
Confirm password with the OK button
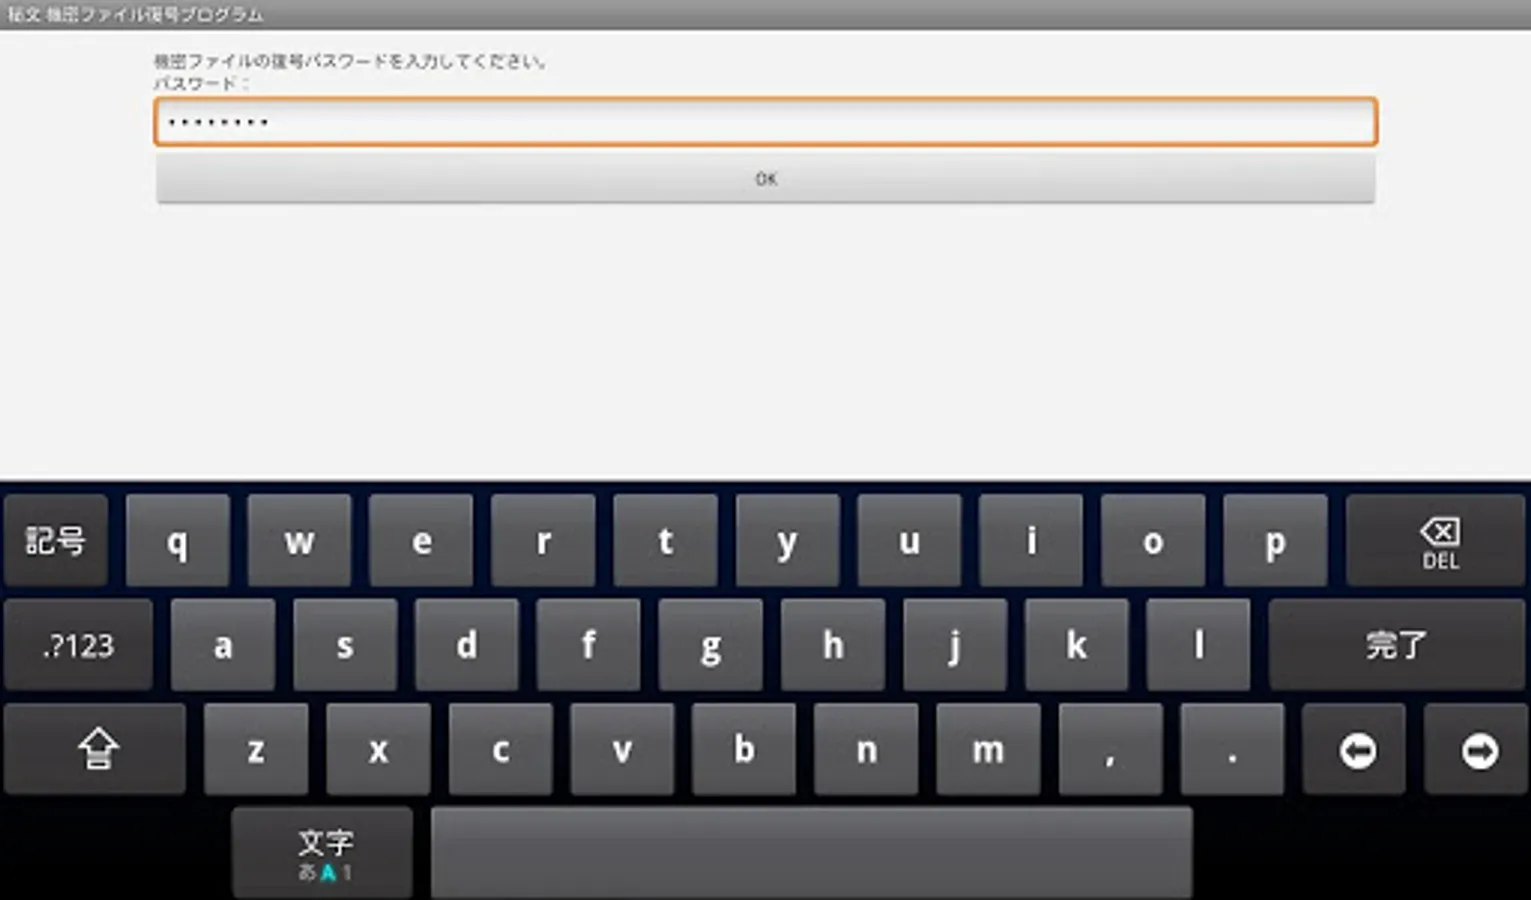(x=766, y=179)
